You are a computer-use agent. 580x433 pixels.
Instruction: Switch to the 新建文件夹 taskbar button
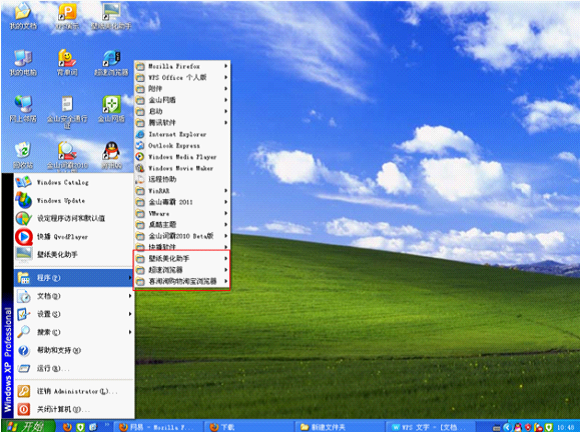[x=340, y=427]
